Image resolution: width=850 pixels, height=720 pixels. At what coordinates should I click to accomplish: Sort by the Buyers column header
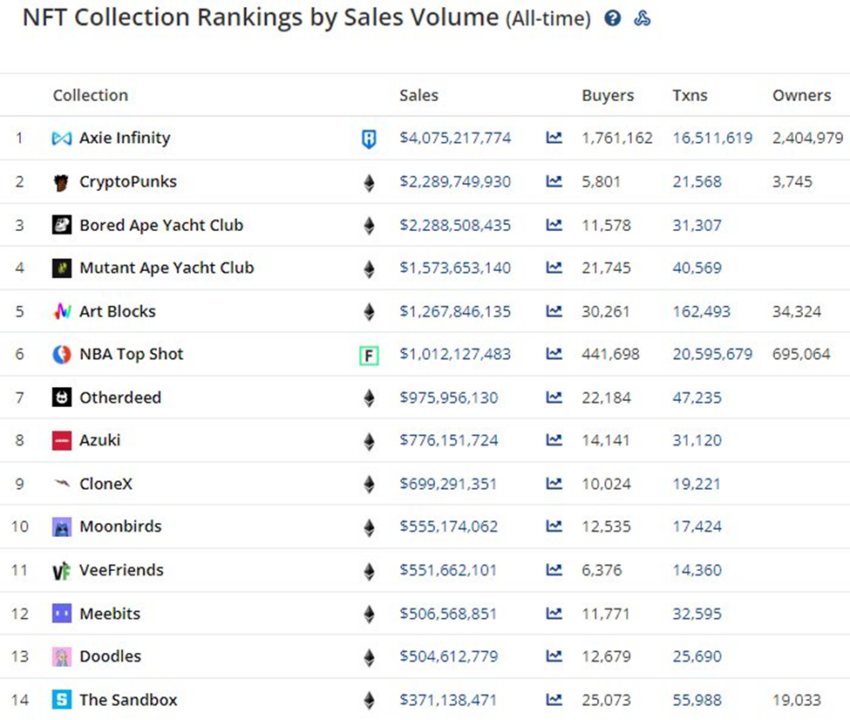coord(608,95)
